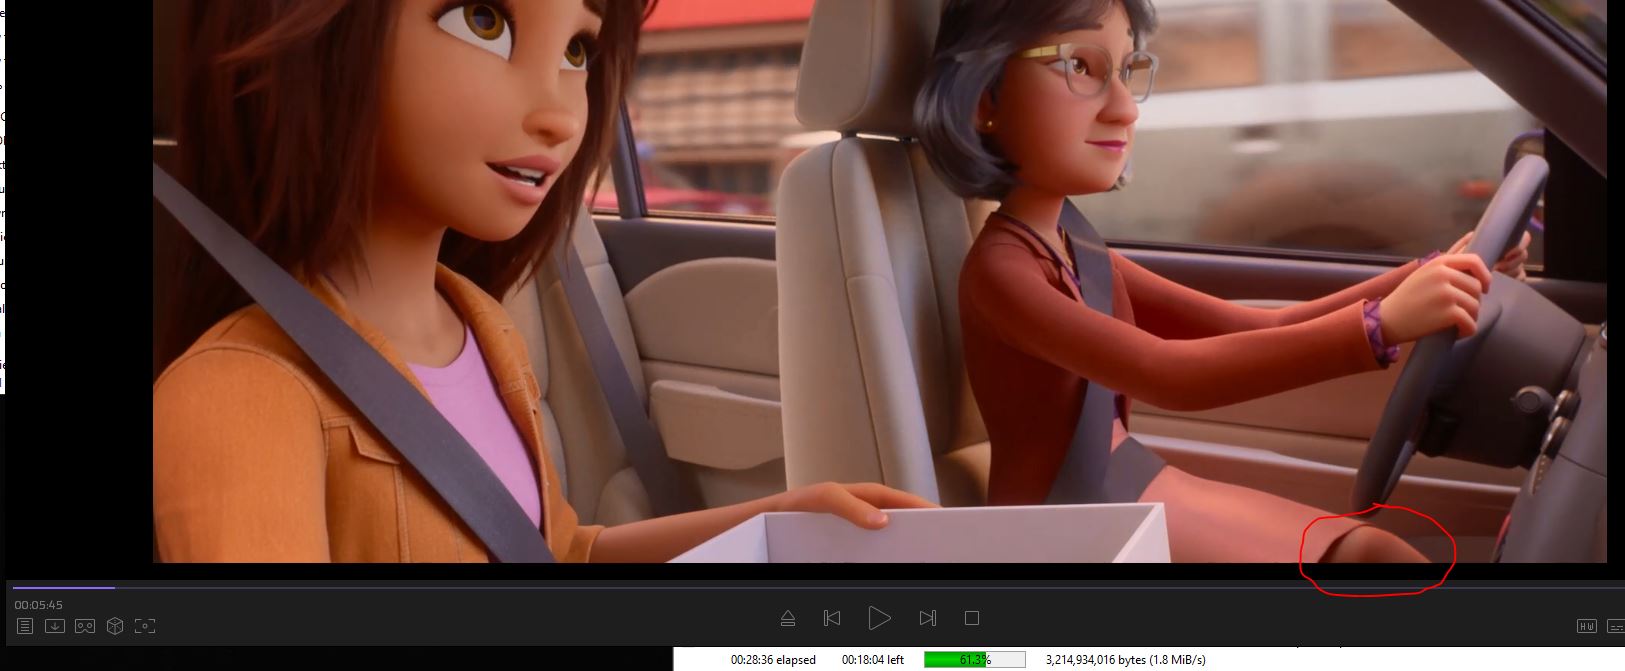Stop playback with the square button
The height and width of the screenshot is (671, 1625).
971,618
